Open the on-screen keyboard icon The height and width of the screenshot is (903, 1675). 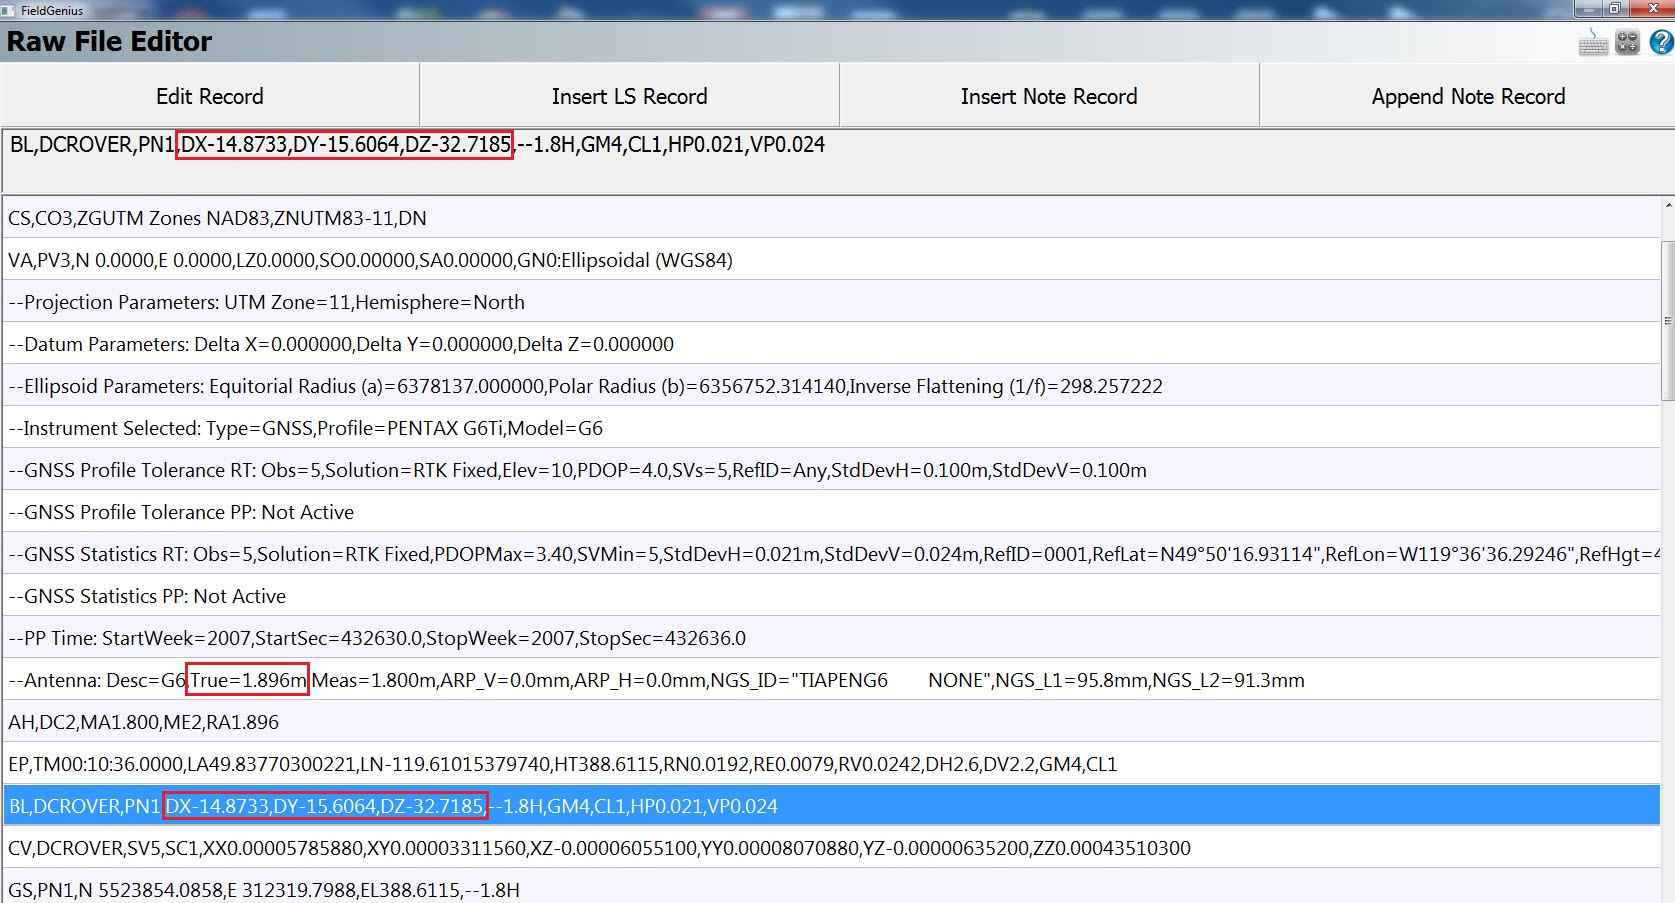click(1593, 43)
